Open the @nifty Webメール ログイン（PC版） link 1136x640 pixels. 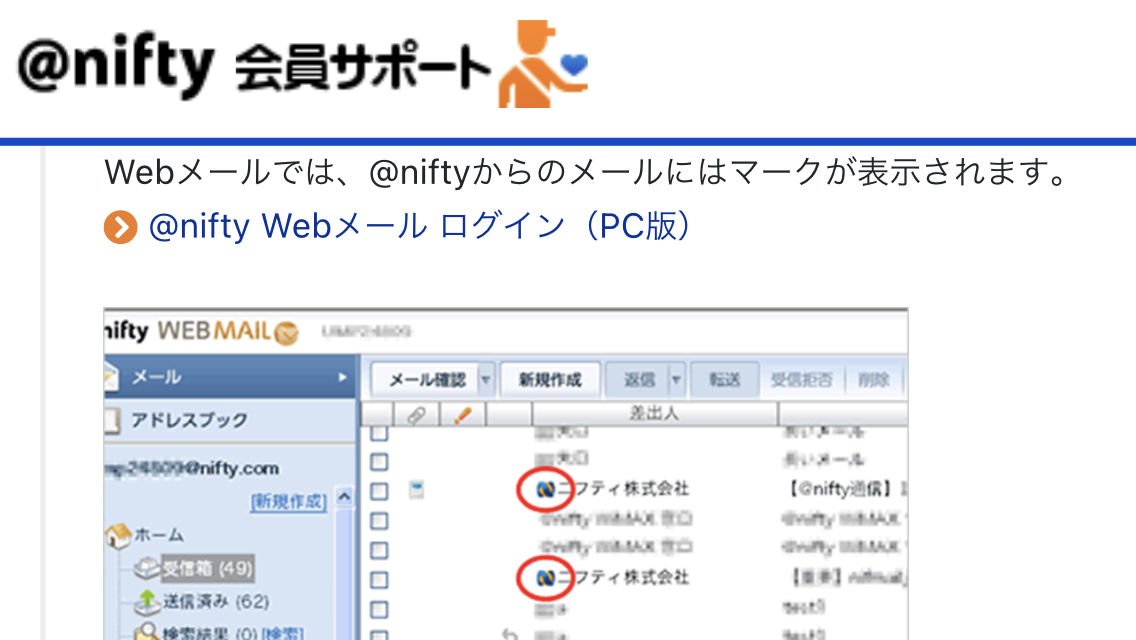point(419,226)
